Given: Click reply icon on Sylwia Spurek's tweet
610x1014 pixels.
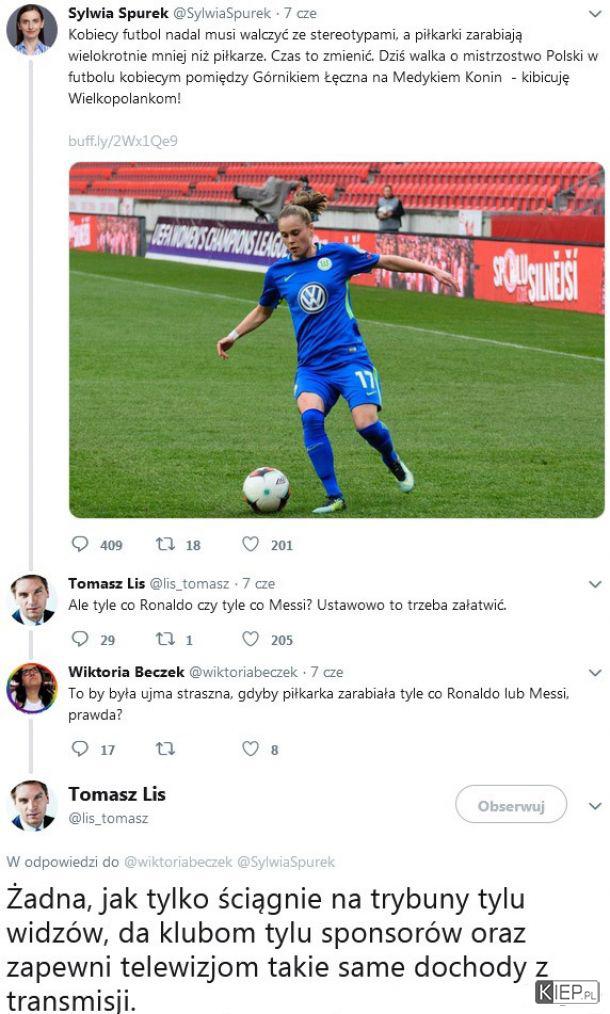Looking at the screenshot, I should 80,544.
